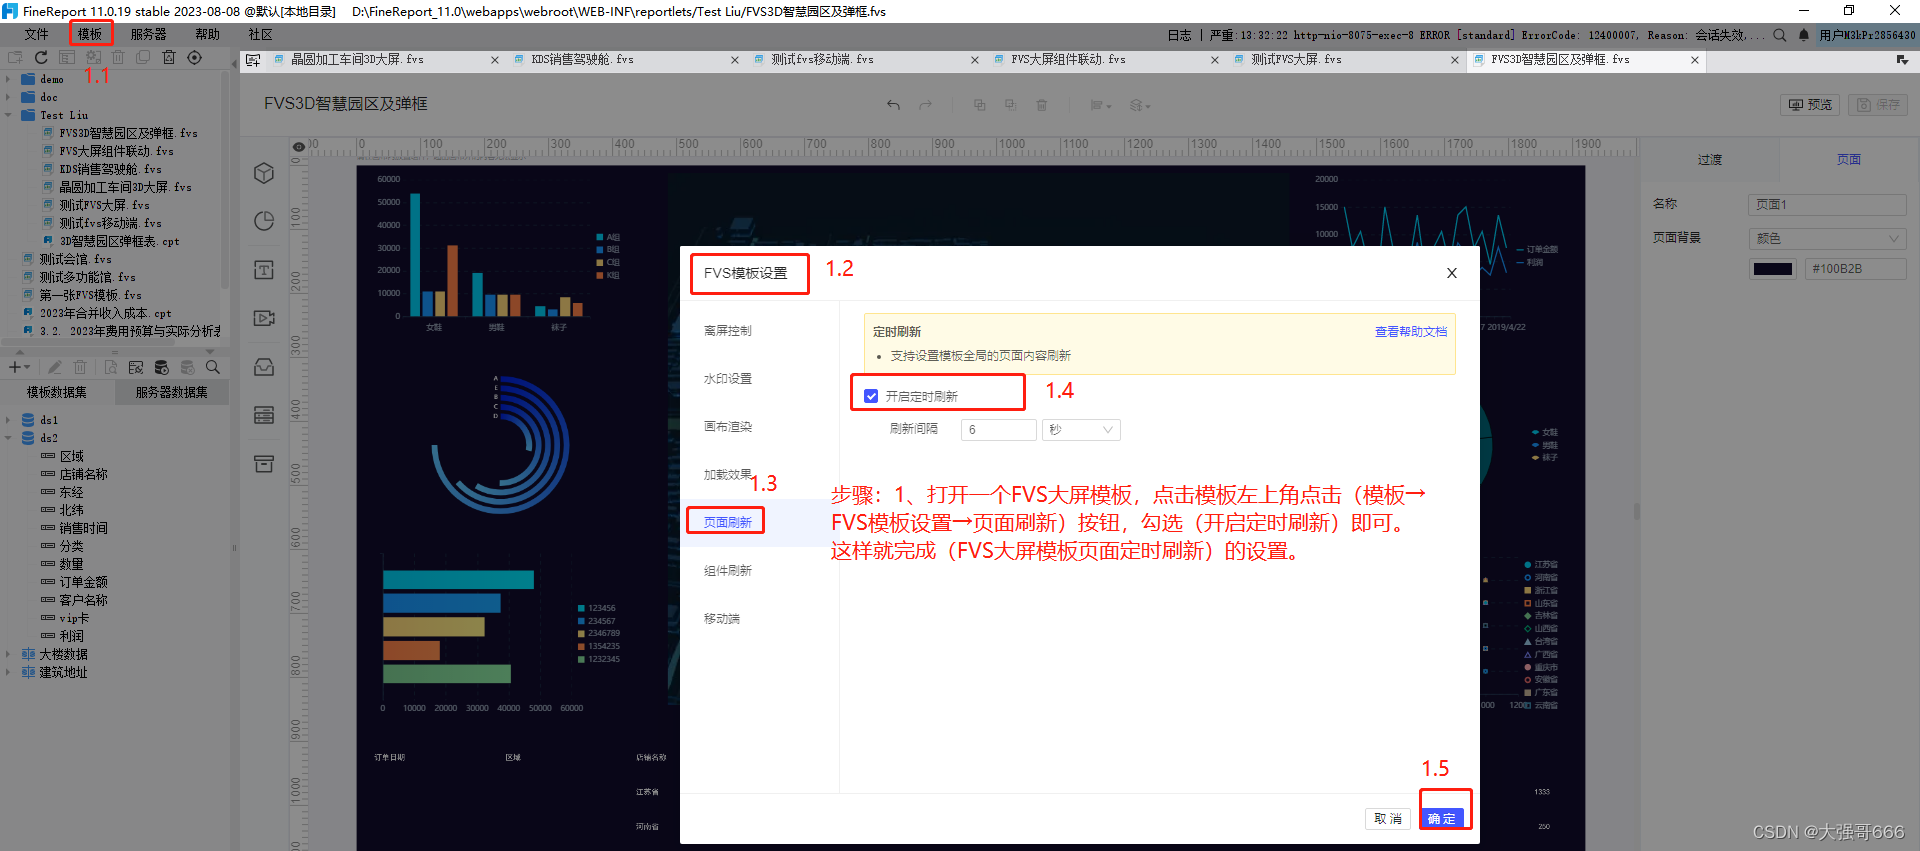The width and height of the screenshot is (1920, 851).
Task: Click the 日志 log button
Action: 1180,35
